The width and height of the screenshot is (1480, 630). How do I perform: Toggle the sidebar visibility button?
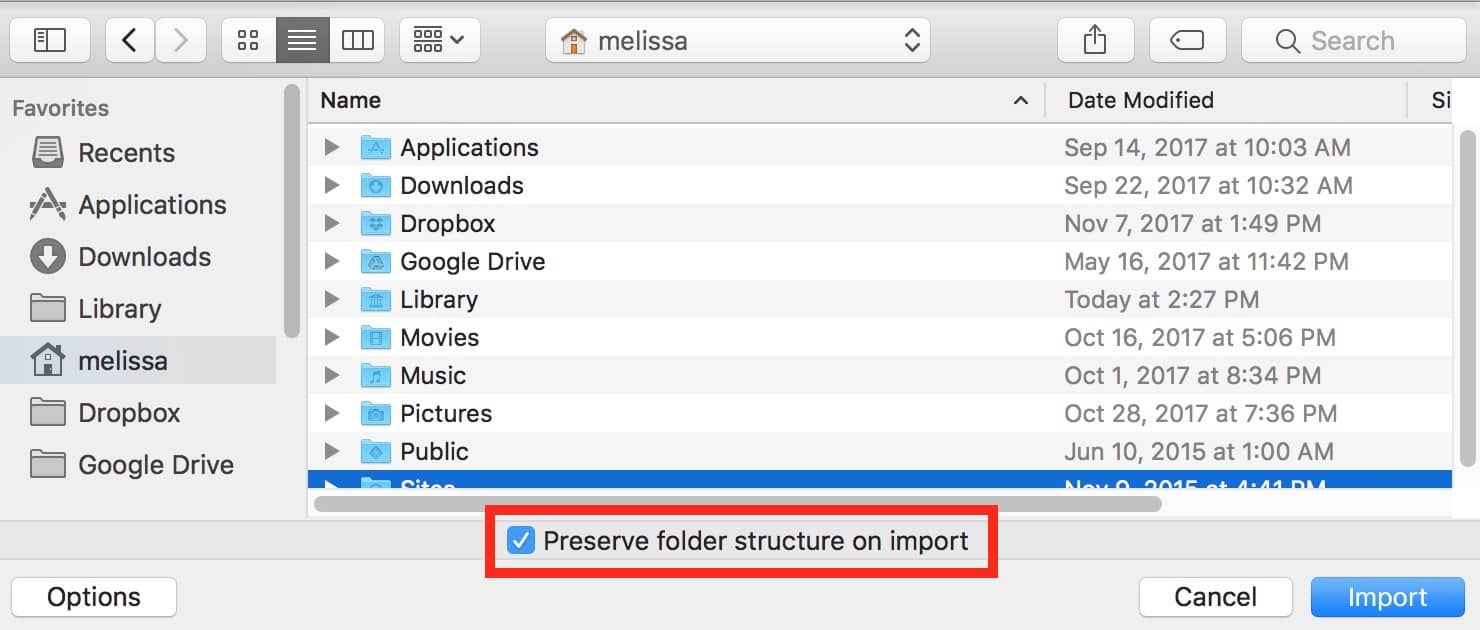49,40
